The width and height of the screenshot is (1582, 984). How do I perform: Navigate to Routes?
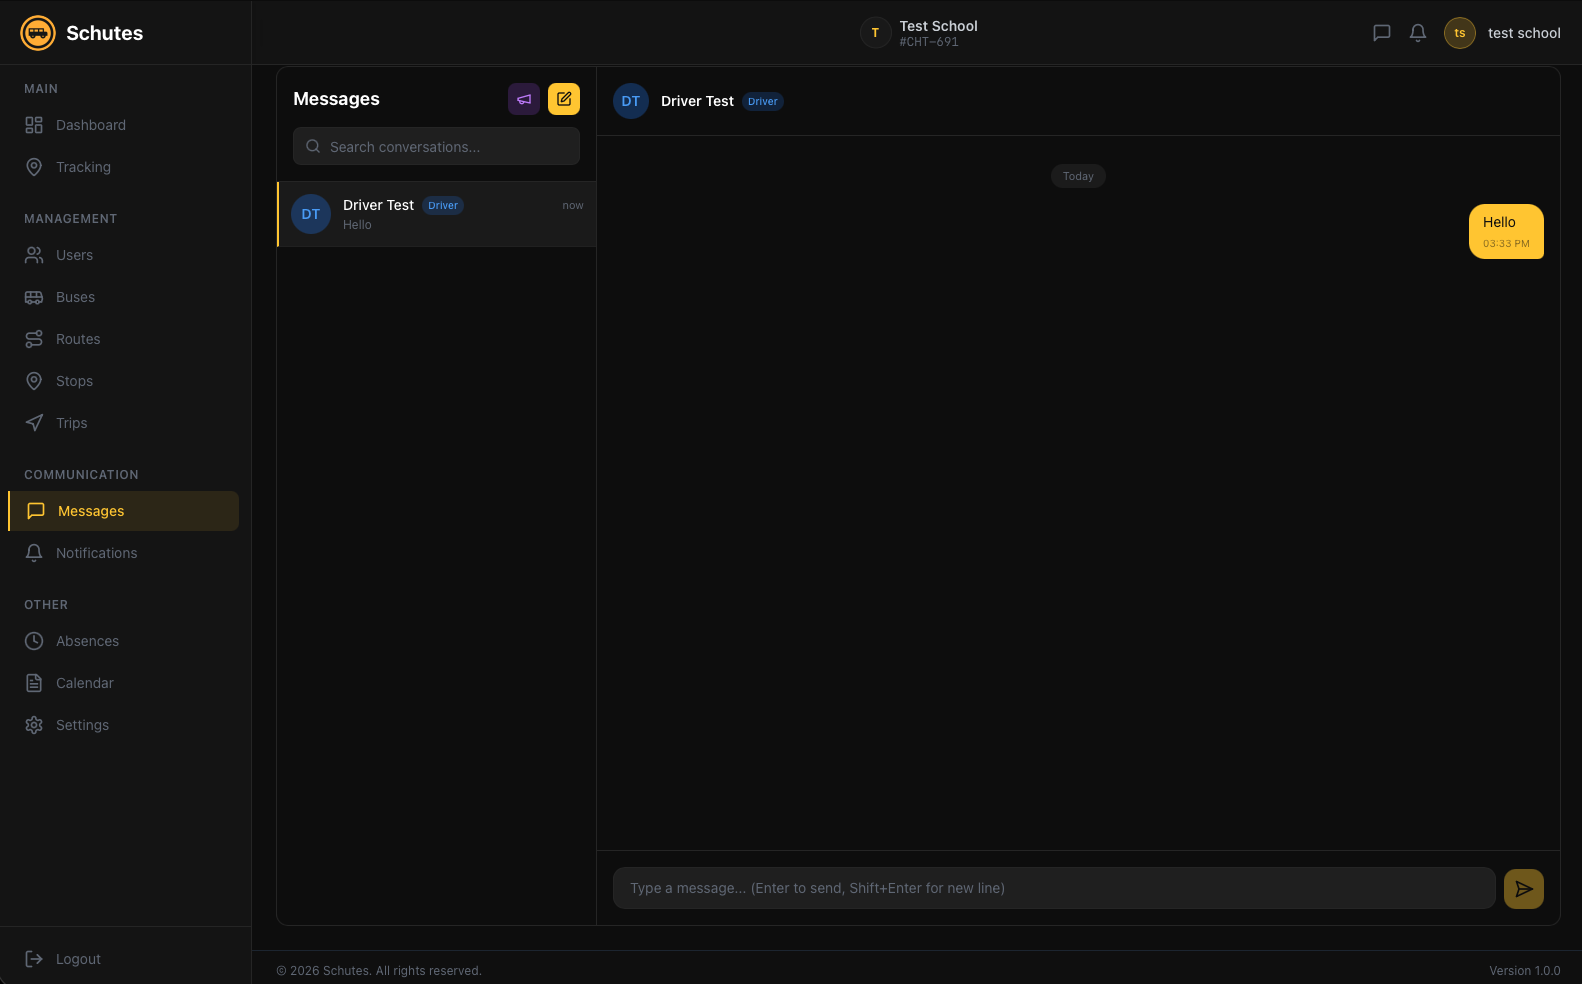coord(123,339)
